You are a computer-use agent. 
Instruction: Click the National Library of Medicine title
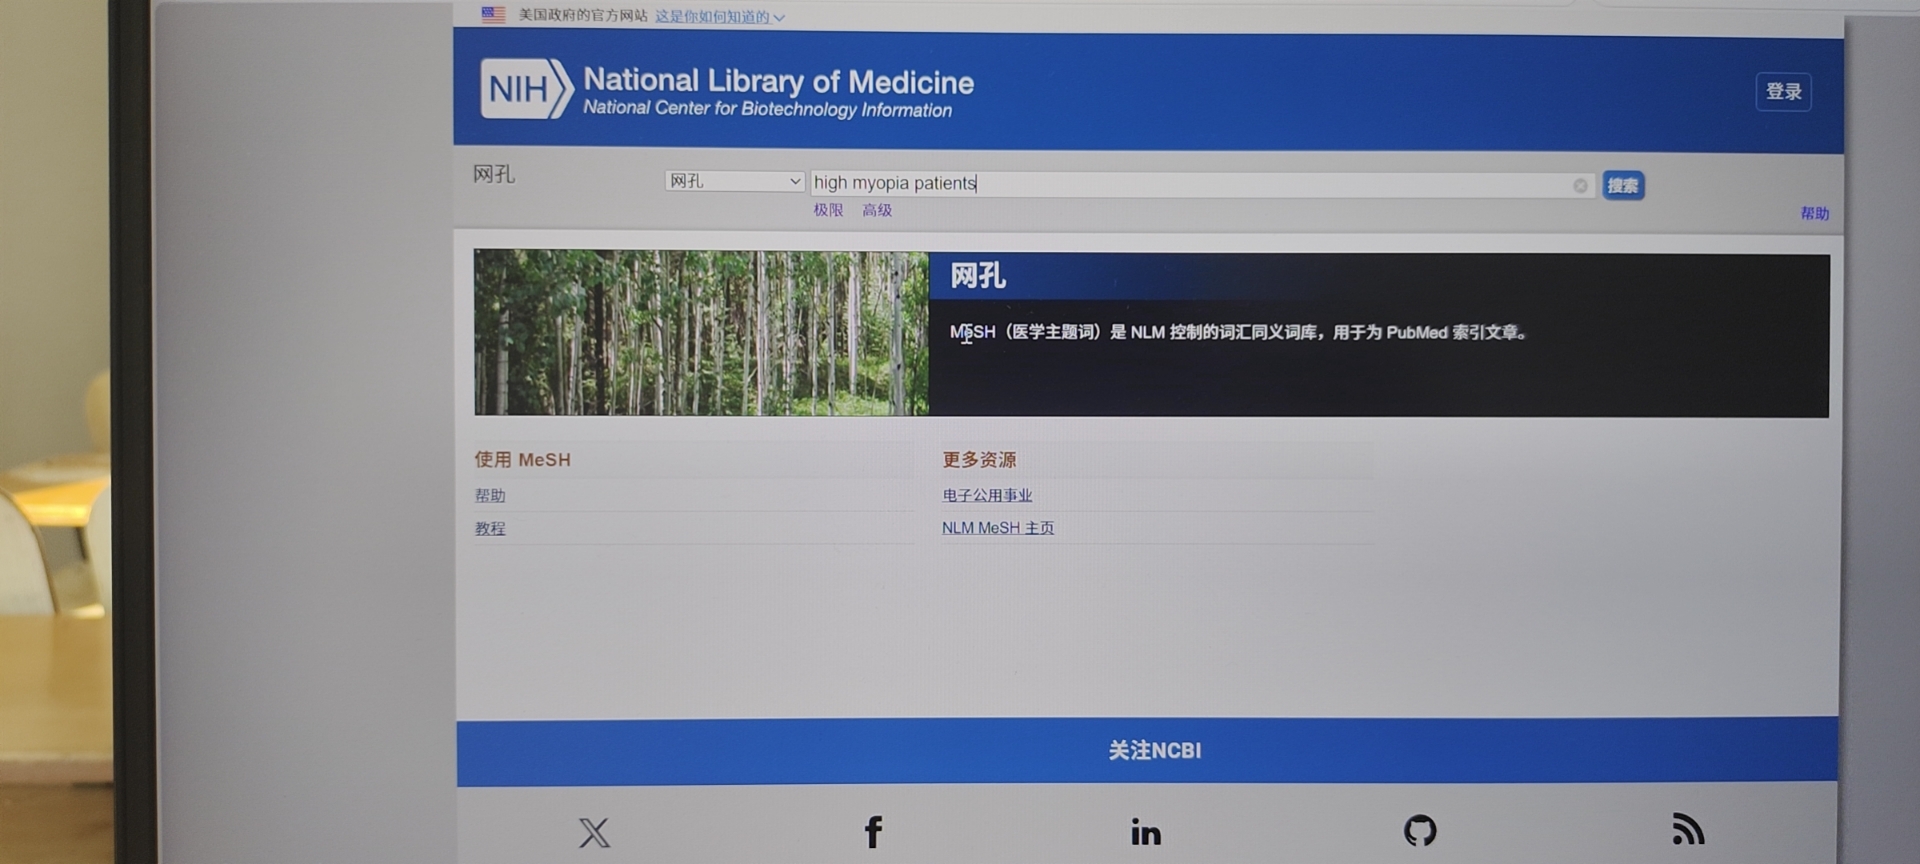point(778,81)
